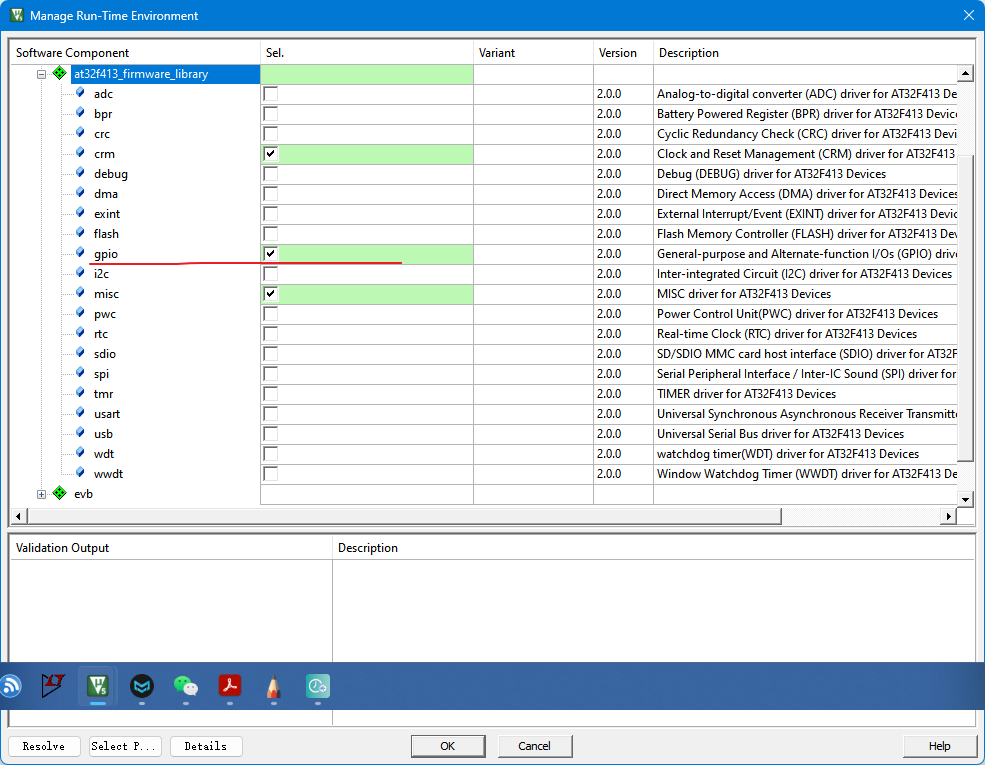Viewport: 985px width, 765px height.
Task: Click the Validation Output column header
Action: click(x=171, y=548)
